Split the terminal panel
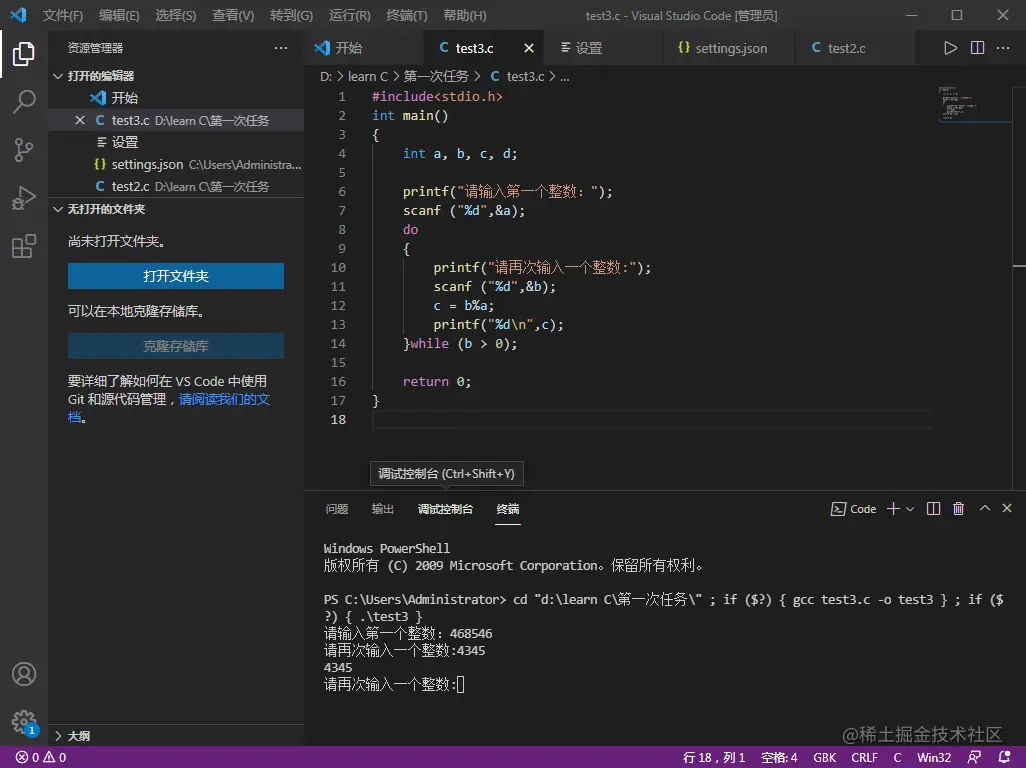Image resolution: width=1026 pixels, height=768 pixels. click(x=933, y=509)
